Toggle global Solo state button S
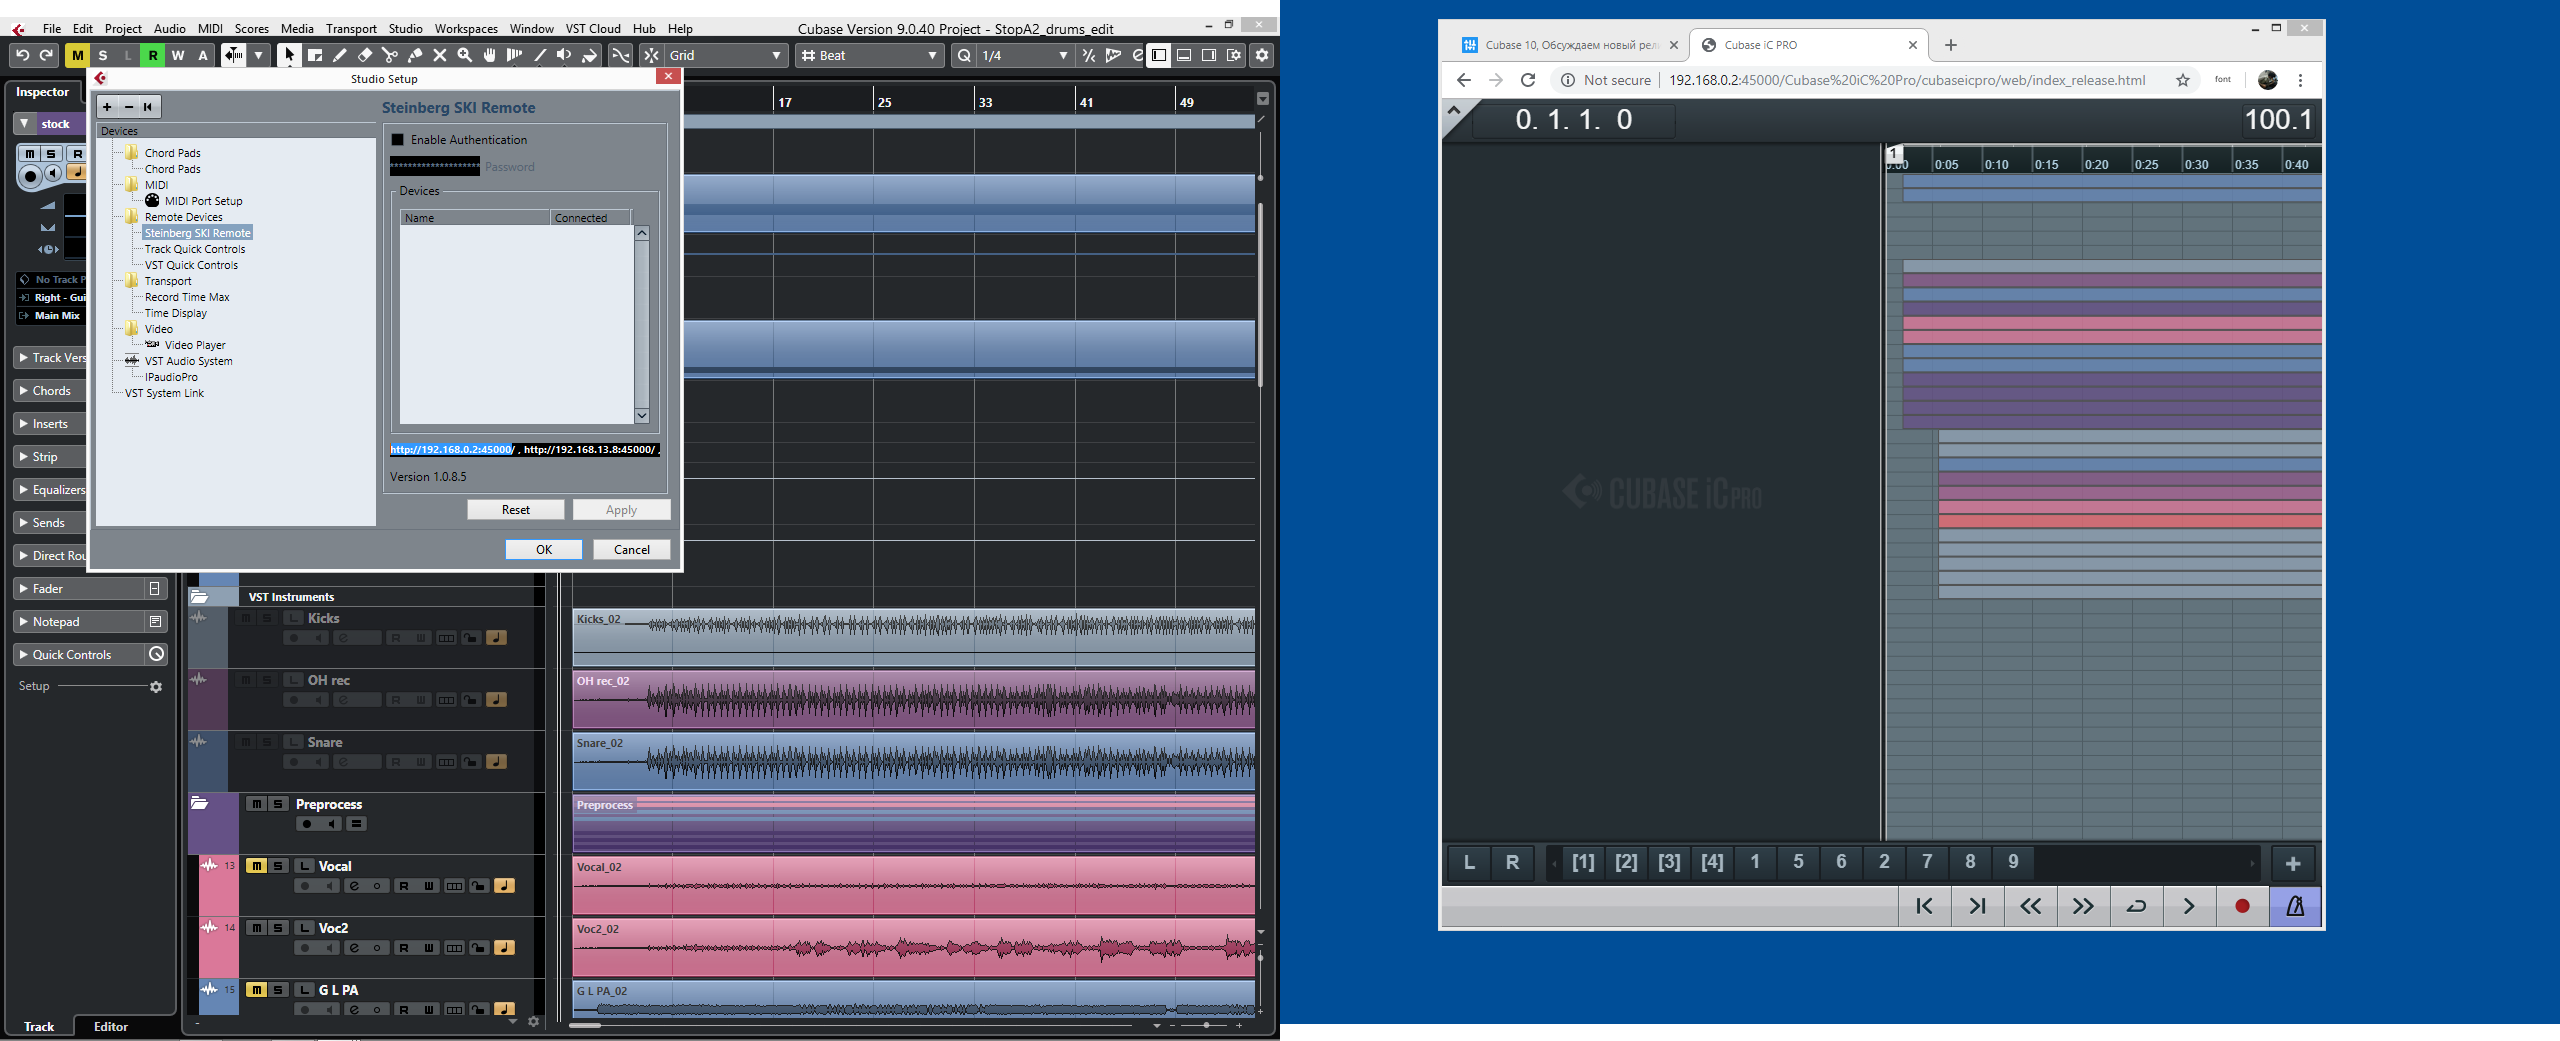Screen dimensions: 2560x1041 coord(102,55)
